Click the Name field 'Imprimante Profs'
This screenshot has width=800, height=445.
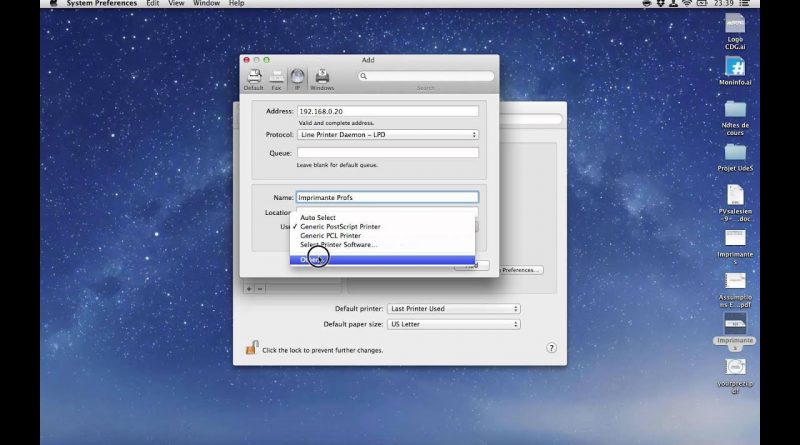click(x=387, y=197)
